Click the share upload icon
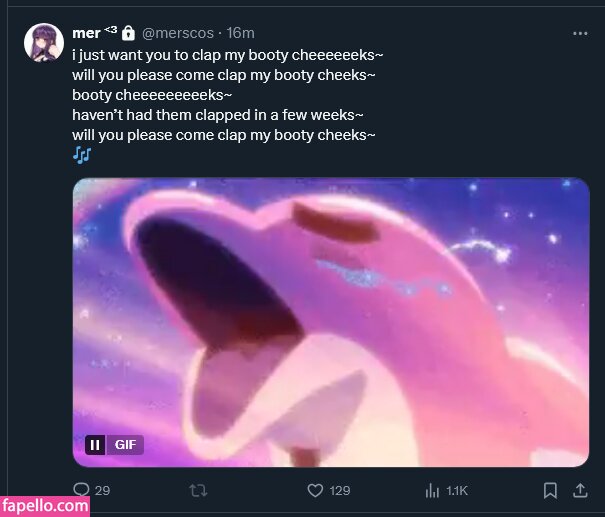 [580, 490]
